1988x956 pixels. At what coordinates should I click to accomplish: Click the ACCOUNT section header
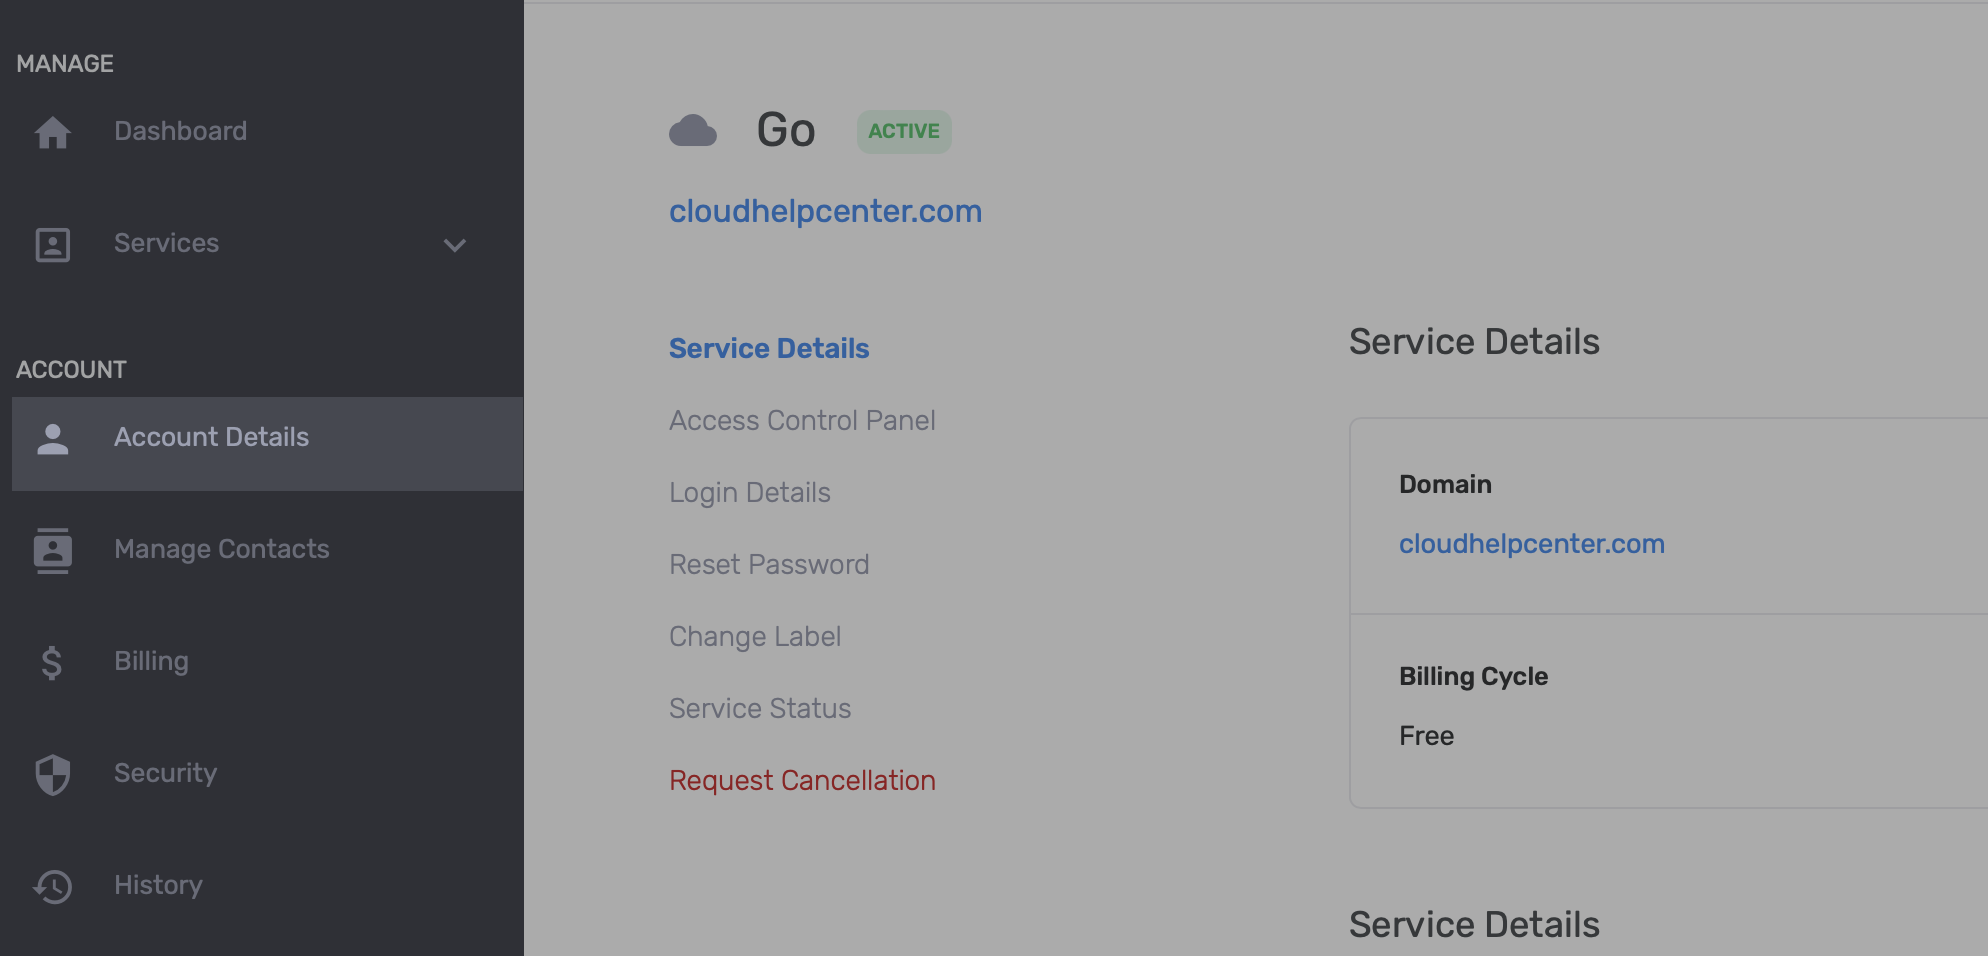point(71,370)
